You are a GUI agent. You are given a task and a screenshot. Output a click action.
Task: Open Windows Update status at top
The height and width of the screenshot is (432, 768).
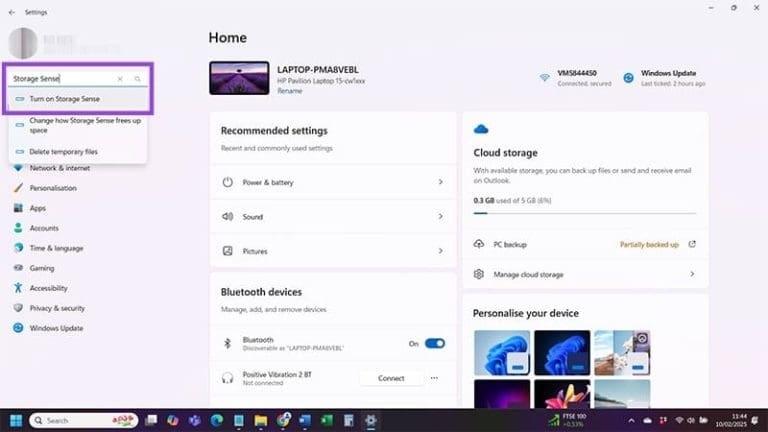664,78
